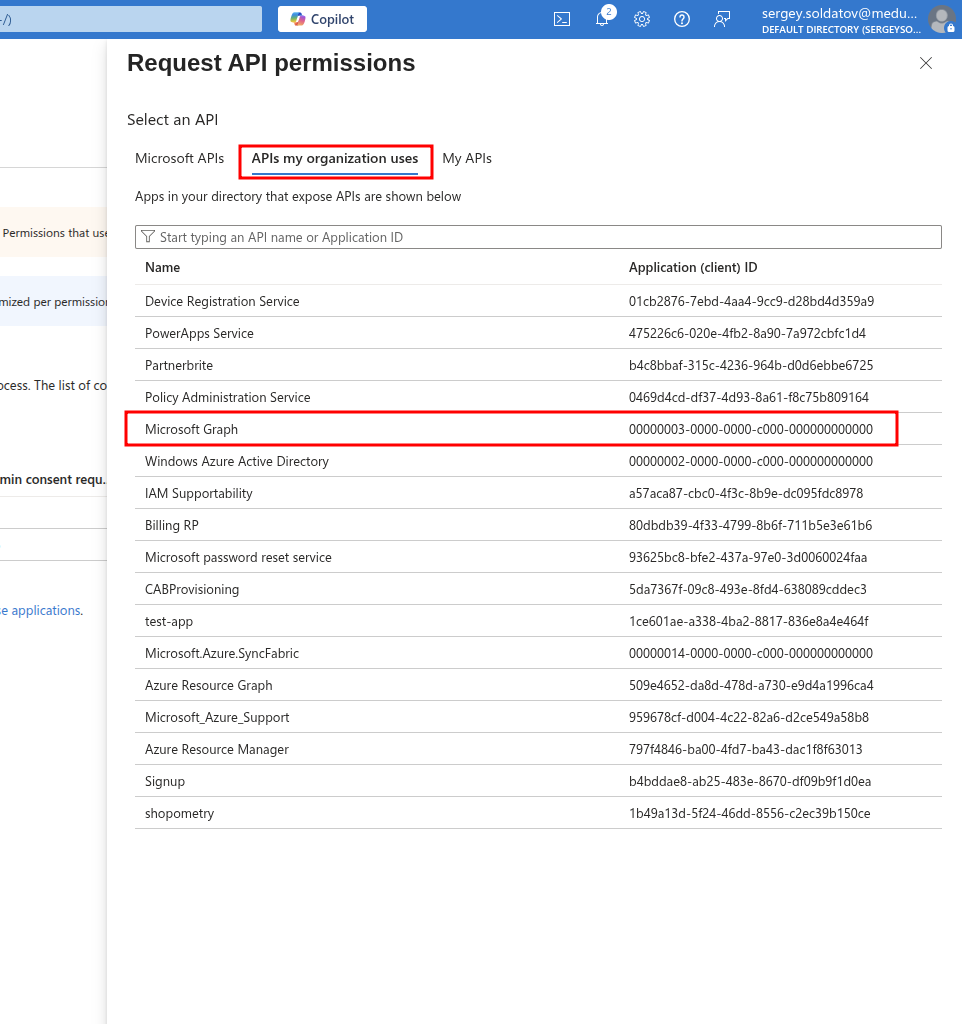This screenshot has height=1024, width=962.
Task: Click the portal search box in header
Action: 131,19
